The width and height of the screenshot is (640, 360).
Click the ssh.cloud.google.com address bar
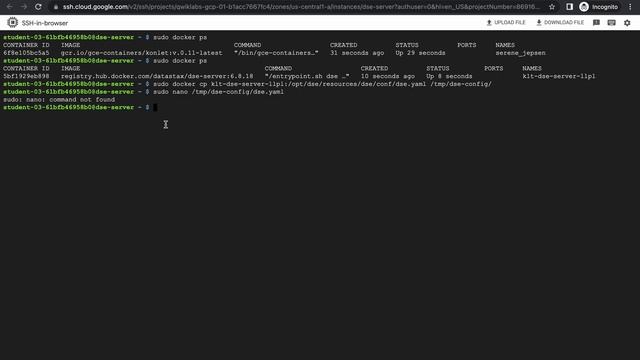(x=301, y=7)
